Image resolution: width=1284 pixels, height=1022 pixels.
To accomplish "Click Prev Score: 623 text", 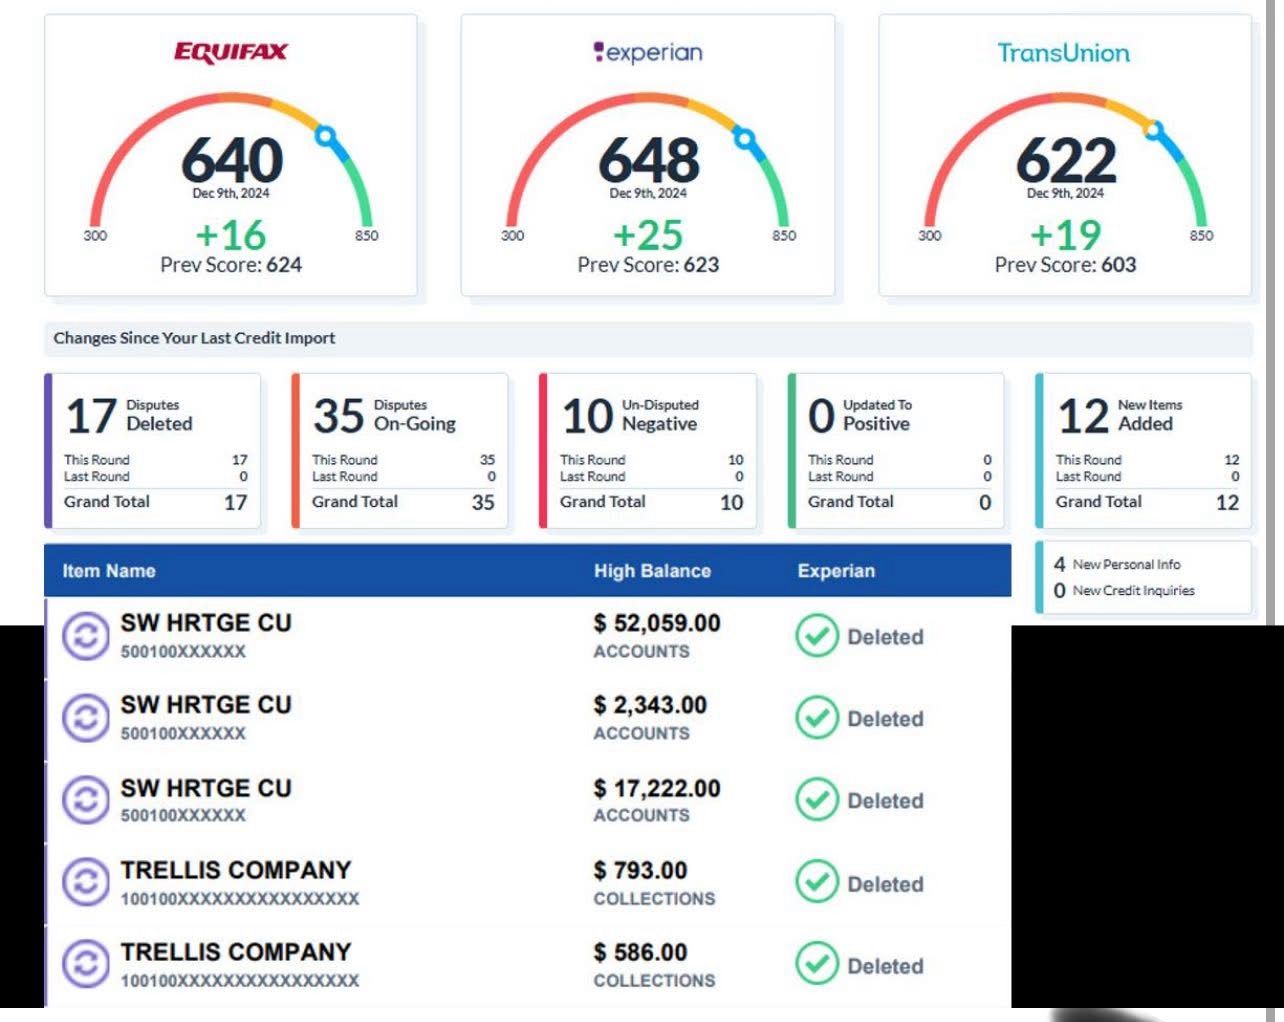I will (x=648, y=265).
